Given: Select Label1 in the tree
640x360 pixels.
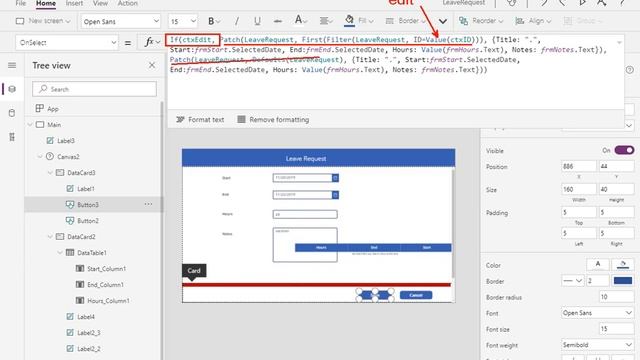Looking at the screenshot, I should pos(85,189).
